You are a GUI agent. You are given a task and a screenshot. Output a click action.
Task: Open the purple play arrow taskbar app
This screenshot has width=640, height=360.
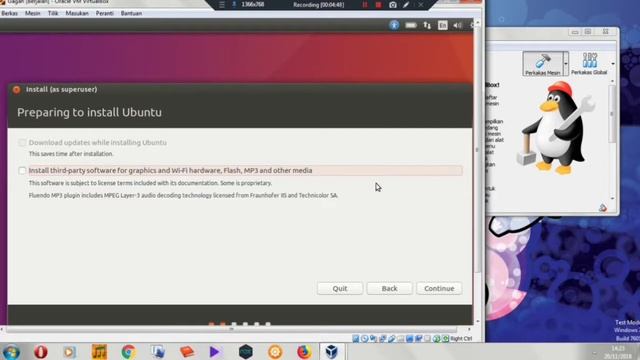tap(215, 352)
